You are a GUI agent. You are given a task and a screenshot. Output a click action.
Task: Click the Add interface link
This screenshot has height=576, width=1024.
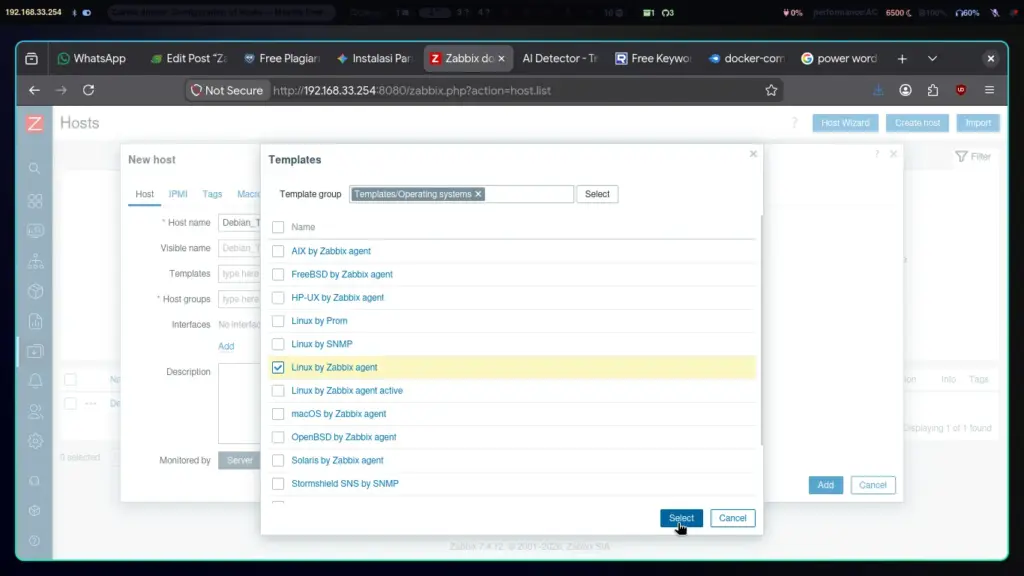[x=226, y=346]
